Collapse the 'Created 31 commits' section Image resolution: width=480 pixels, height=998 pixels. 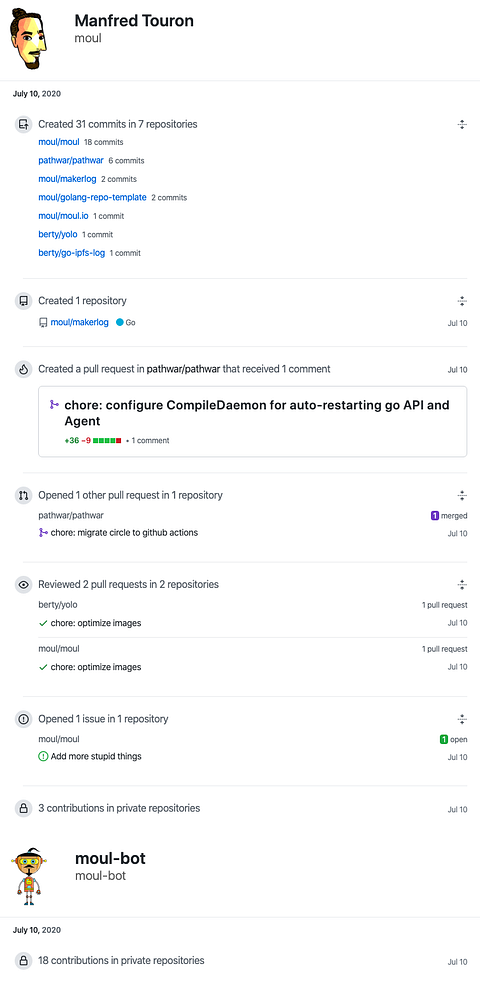(462, 125)
